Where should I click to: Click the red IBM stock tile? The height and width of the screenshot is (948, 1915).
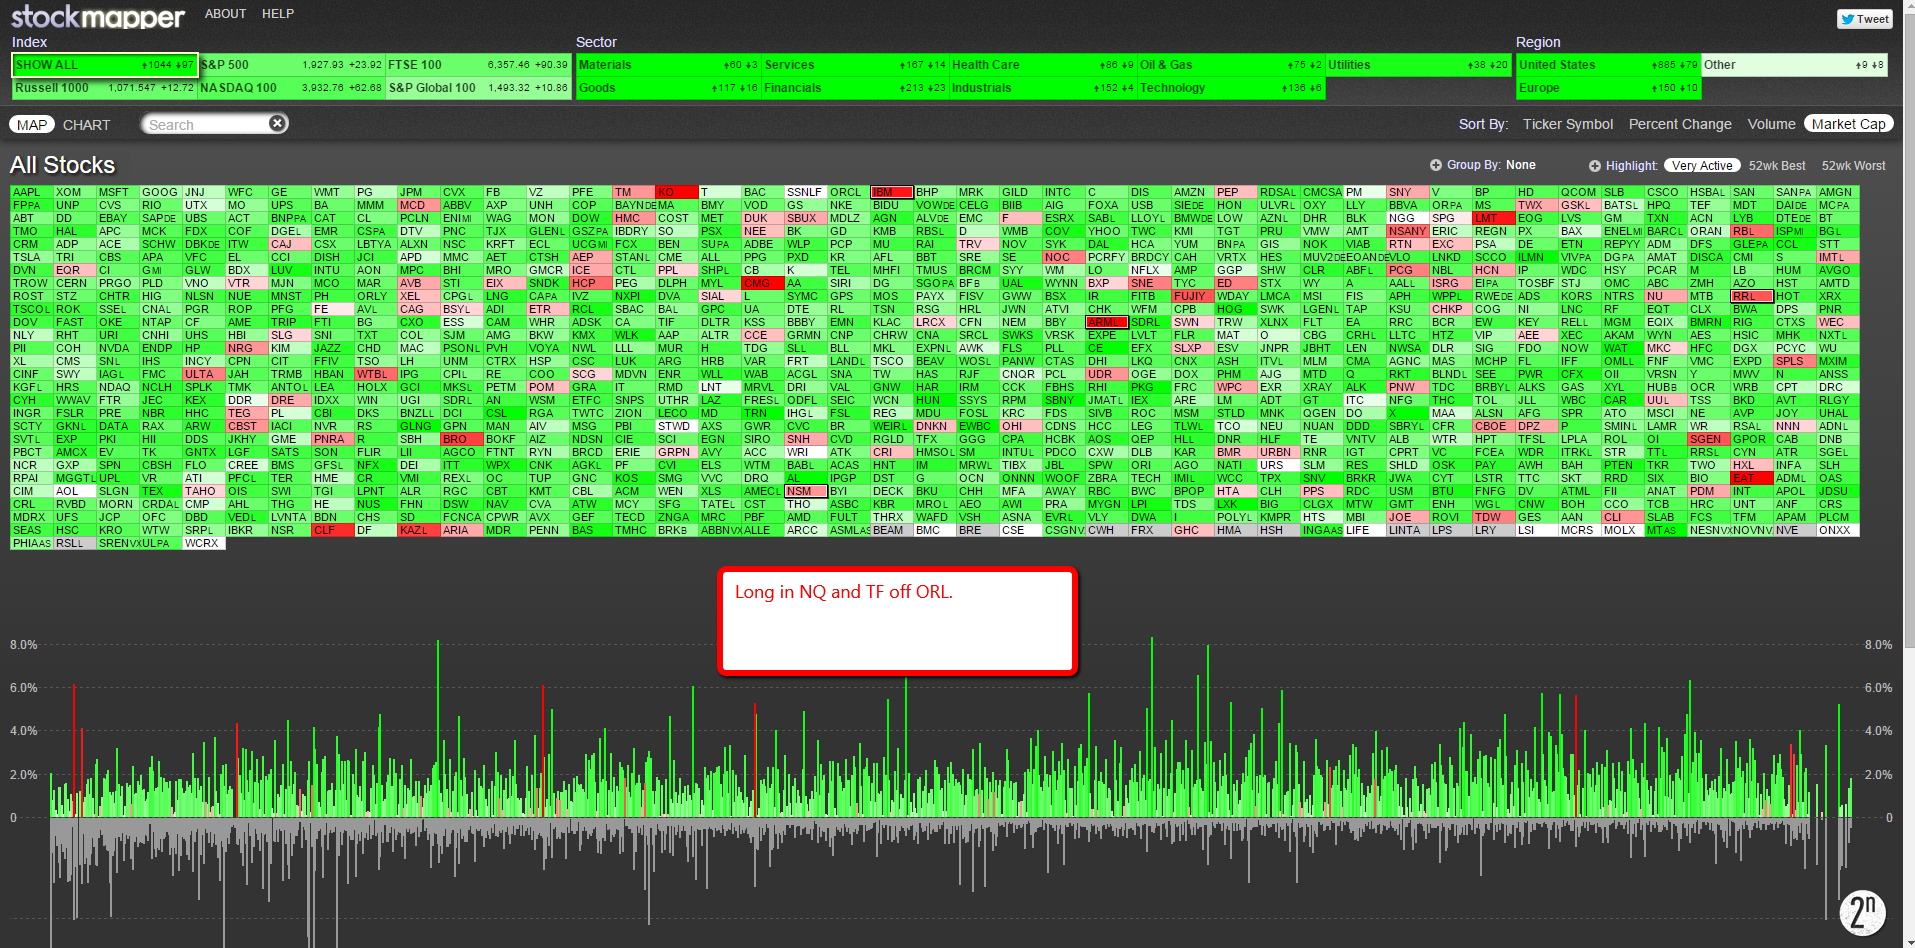coord(891,192)
